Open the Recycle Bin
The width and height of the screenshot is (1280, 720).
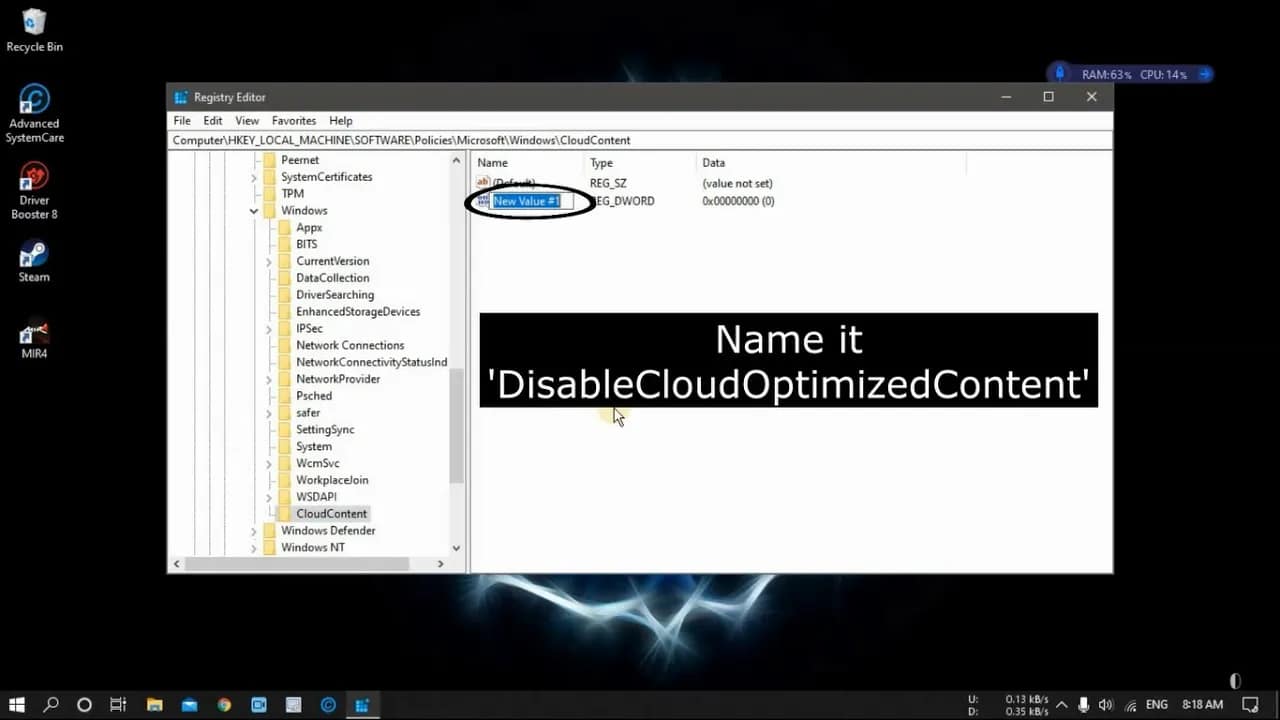pyautogui.click(x=33, y=22)
